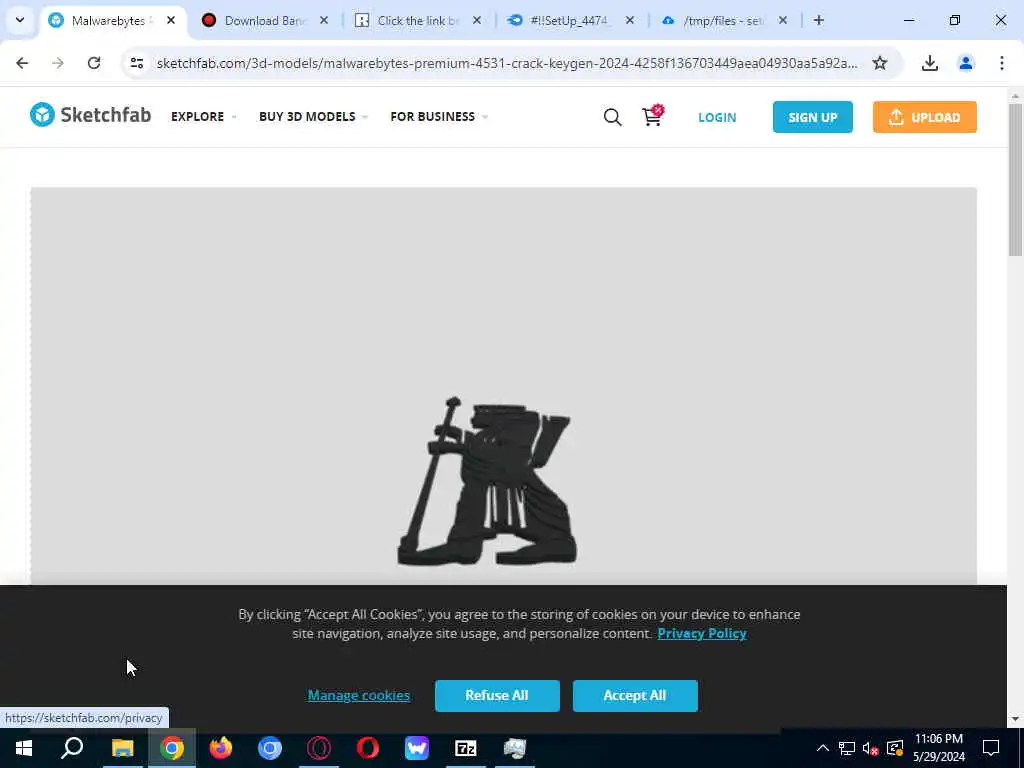Open the tab search dropdown arrow

tap(20, 20)
